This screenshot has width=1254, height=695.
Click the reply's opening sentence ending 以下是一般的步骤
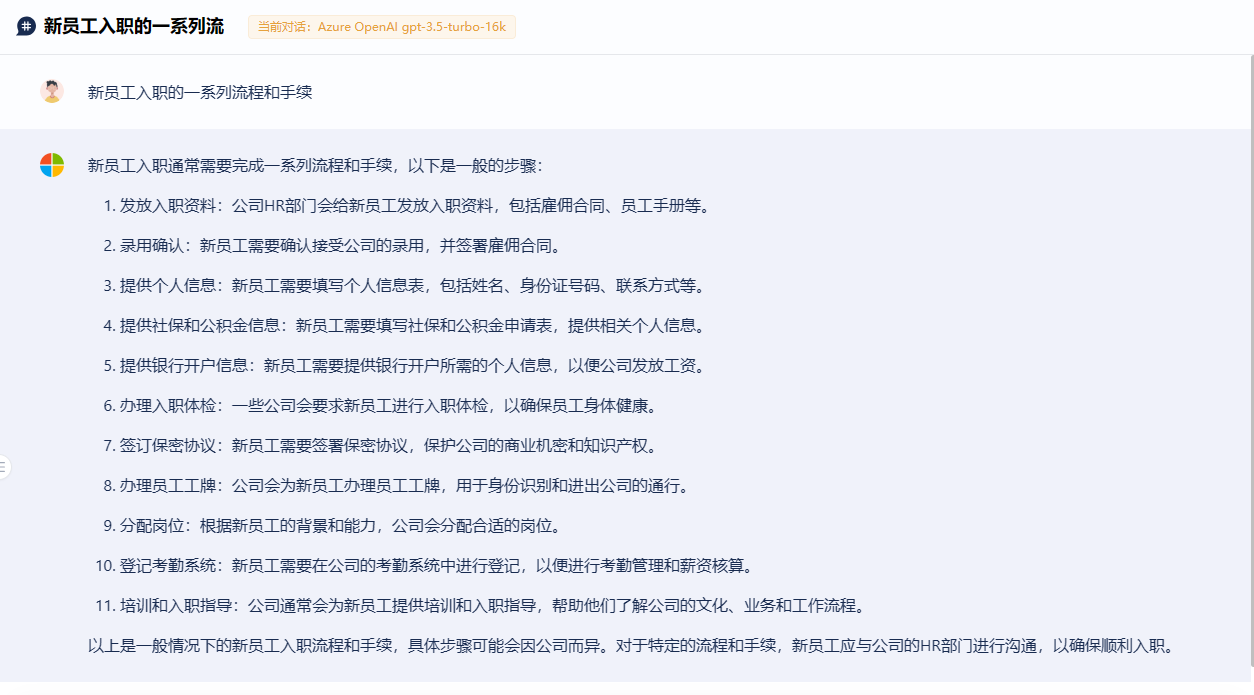tap(315, 166)
